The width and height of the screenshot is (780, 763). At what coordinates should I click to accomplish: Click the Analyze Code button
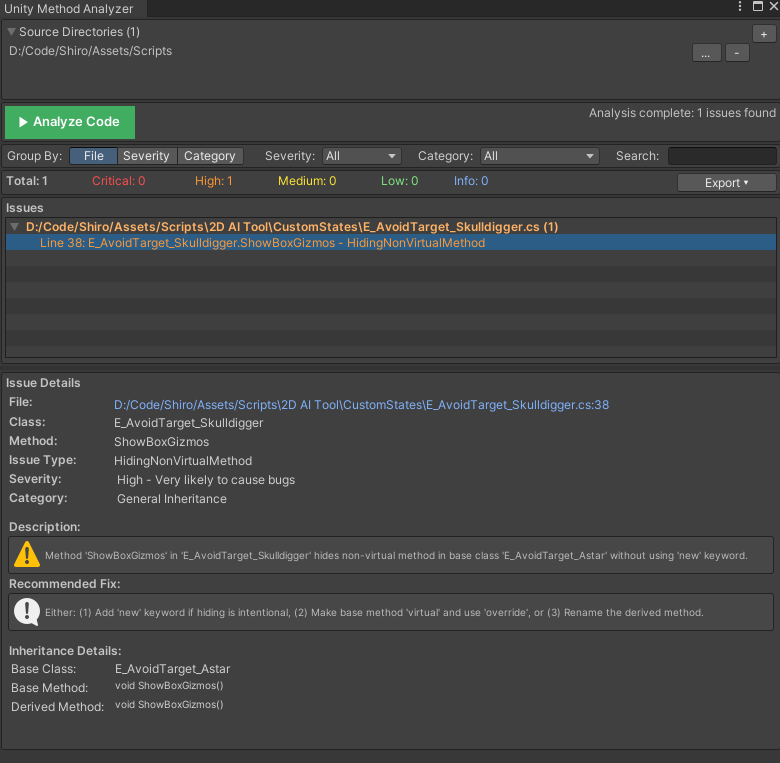coord(70,122)
